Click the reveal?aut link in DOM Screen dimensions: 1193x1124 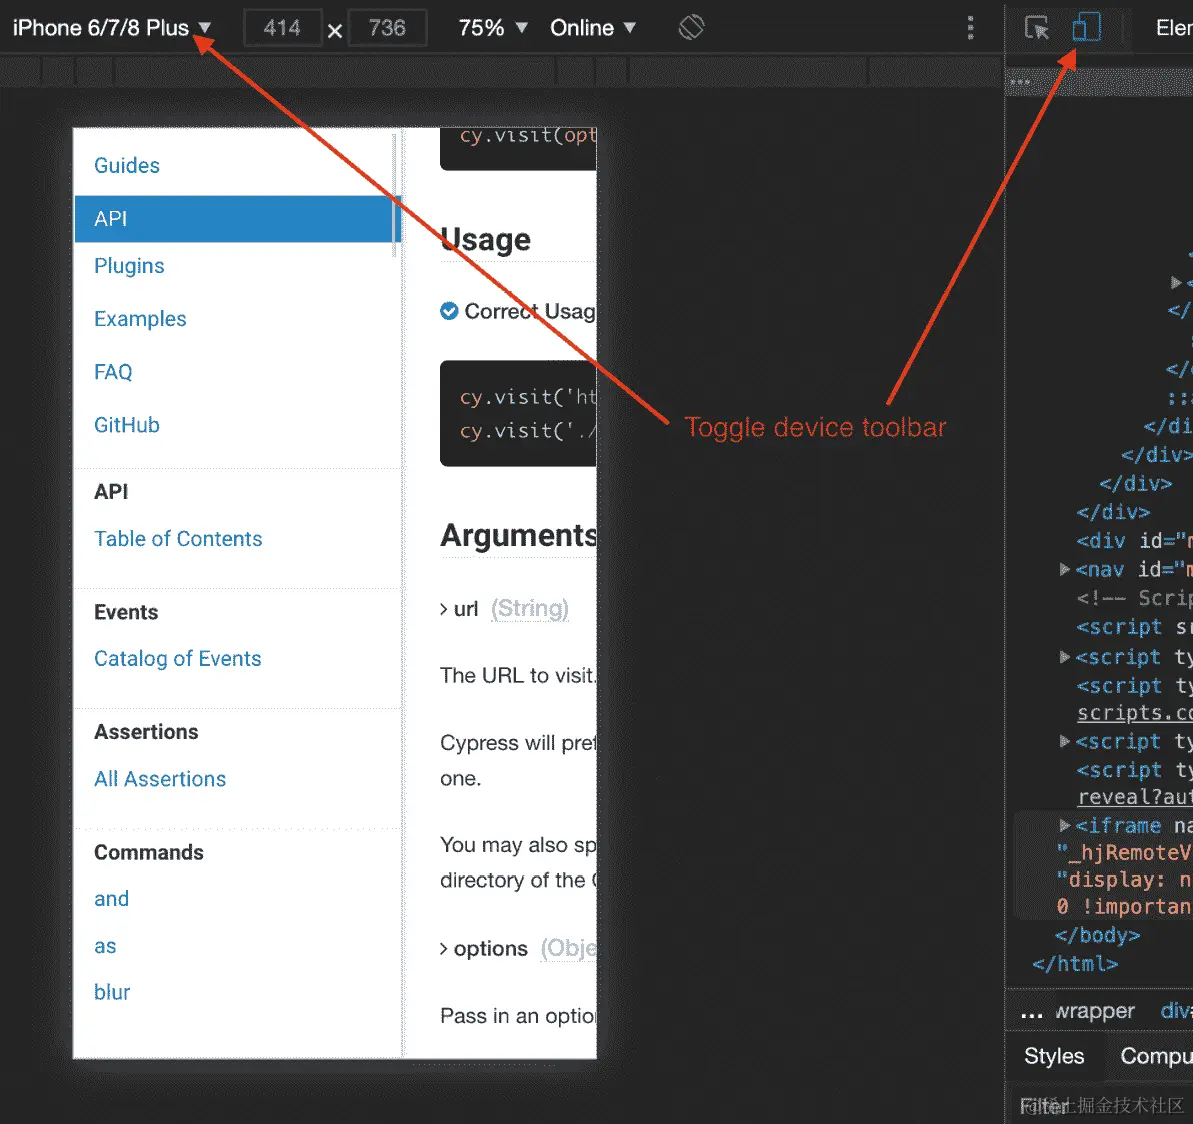point(1134,797)
